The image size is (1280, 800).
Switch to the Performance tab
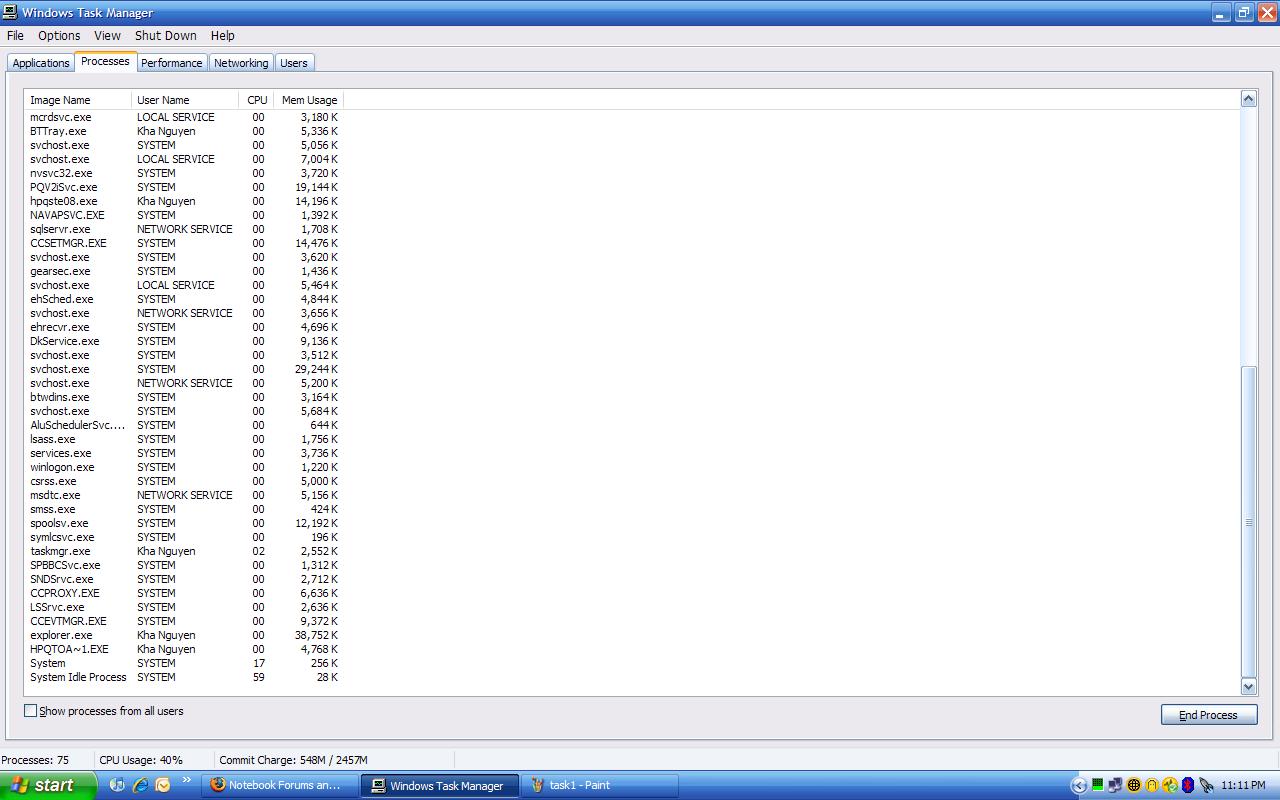tap(171, 63)
